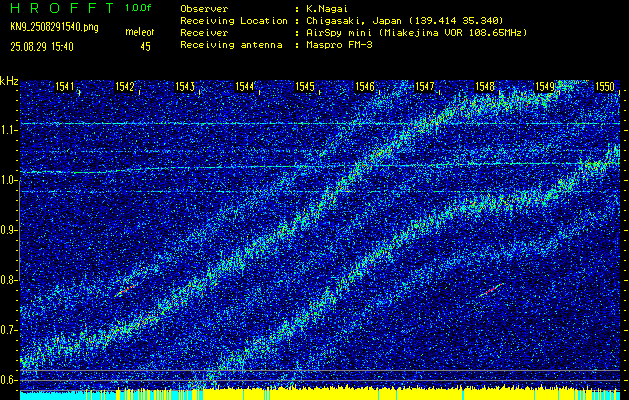The image size is (629, 400).
Task: Click the 1549 time marker
Action: pos(545,86)
